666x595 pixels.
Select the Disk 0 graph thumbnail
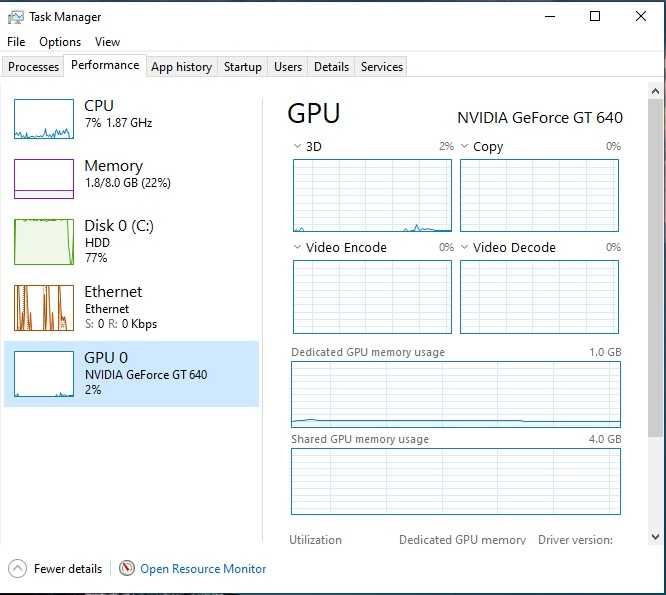pyautogui.click(x=44, y=241)
